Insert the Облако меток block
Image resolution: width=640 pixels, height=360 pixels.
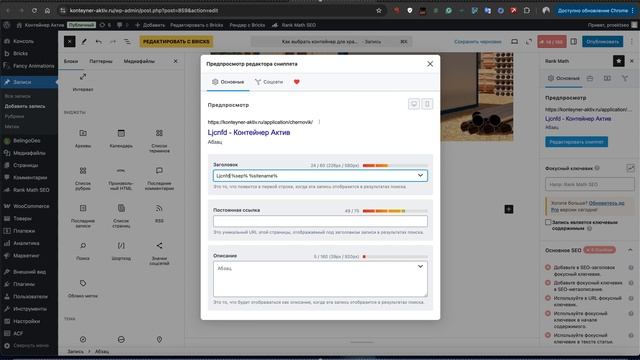pos(83,289)
